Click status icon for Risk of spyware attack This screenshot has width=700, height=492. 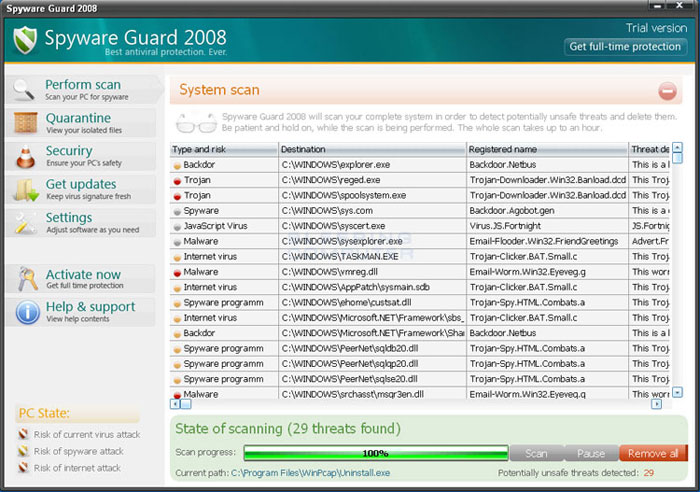(23, 451)
